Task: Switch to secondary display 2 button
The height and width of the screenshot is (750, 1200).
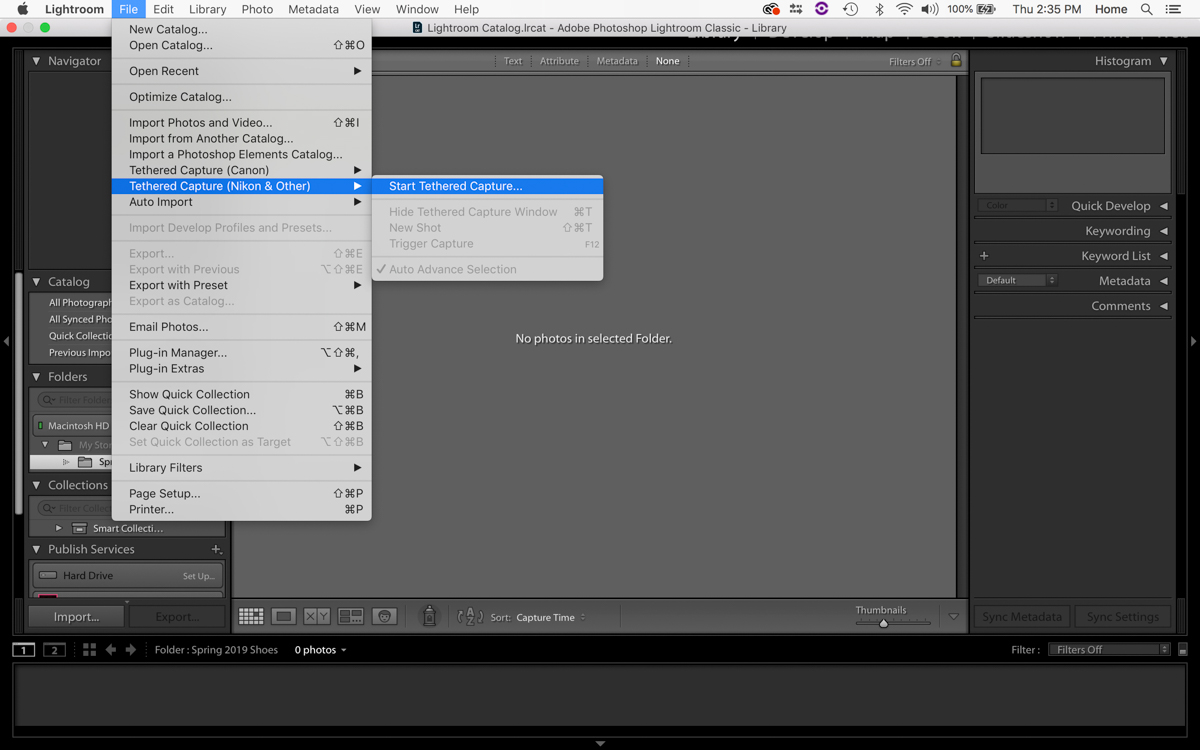Action: pos(54,650)
